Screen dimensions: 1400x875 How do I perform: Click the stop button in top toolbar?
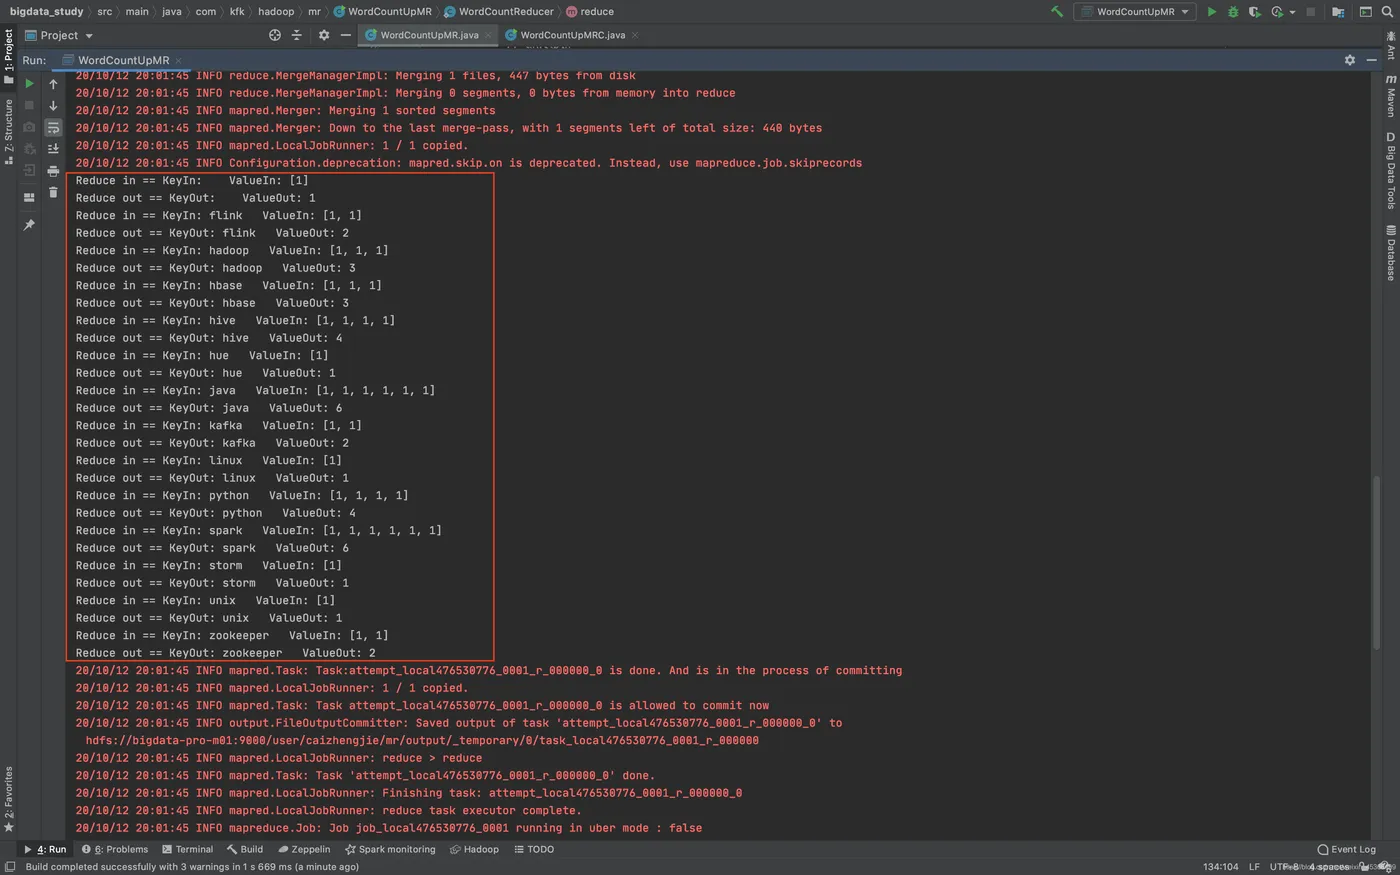1311,12
